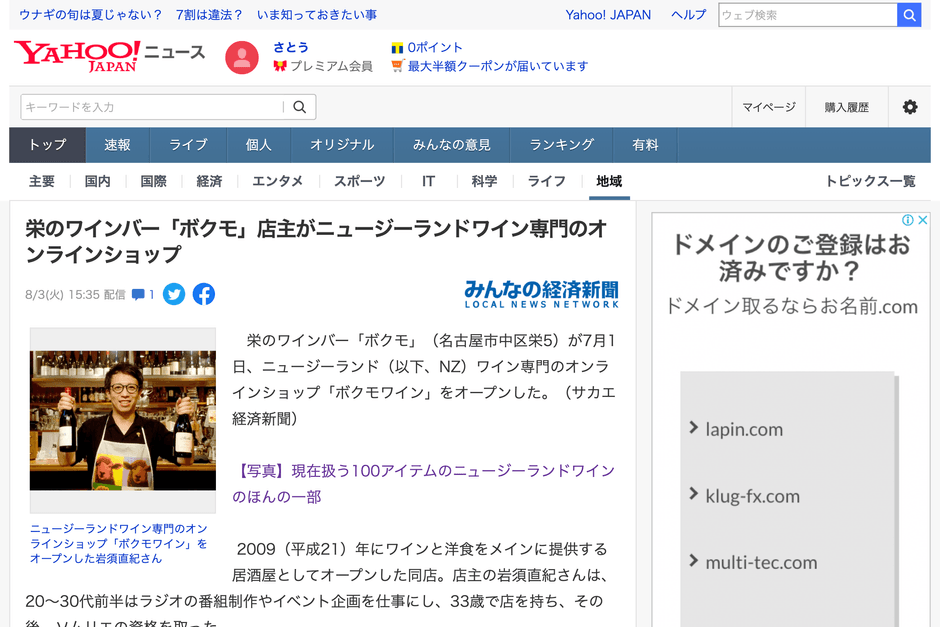This screenshot has height=627, width=940.
Task: Open the Facebook share icon
Action: pos(204,294)
